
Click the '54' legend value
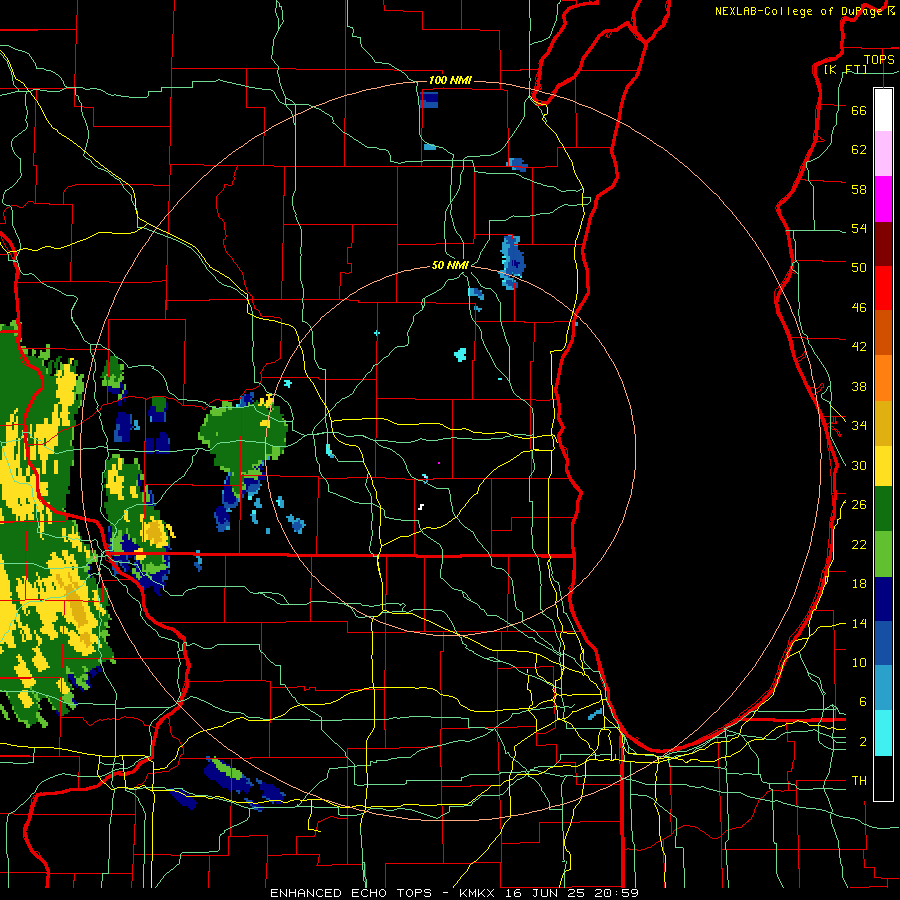(x=859, y=228)
